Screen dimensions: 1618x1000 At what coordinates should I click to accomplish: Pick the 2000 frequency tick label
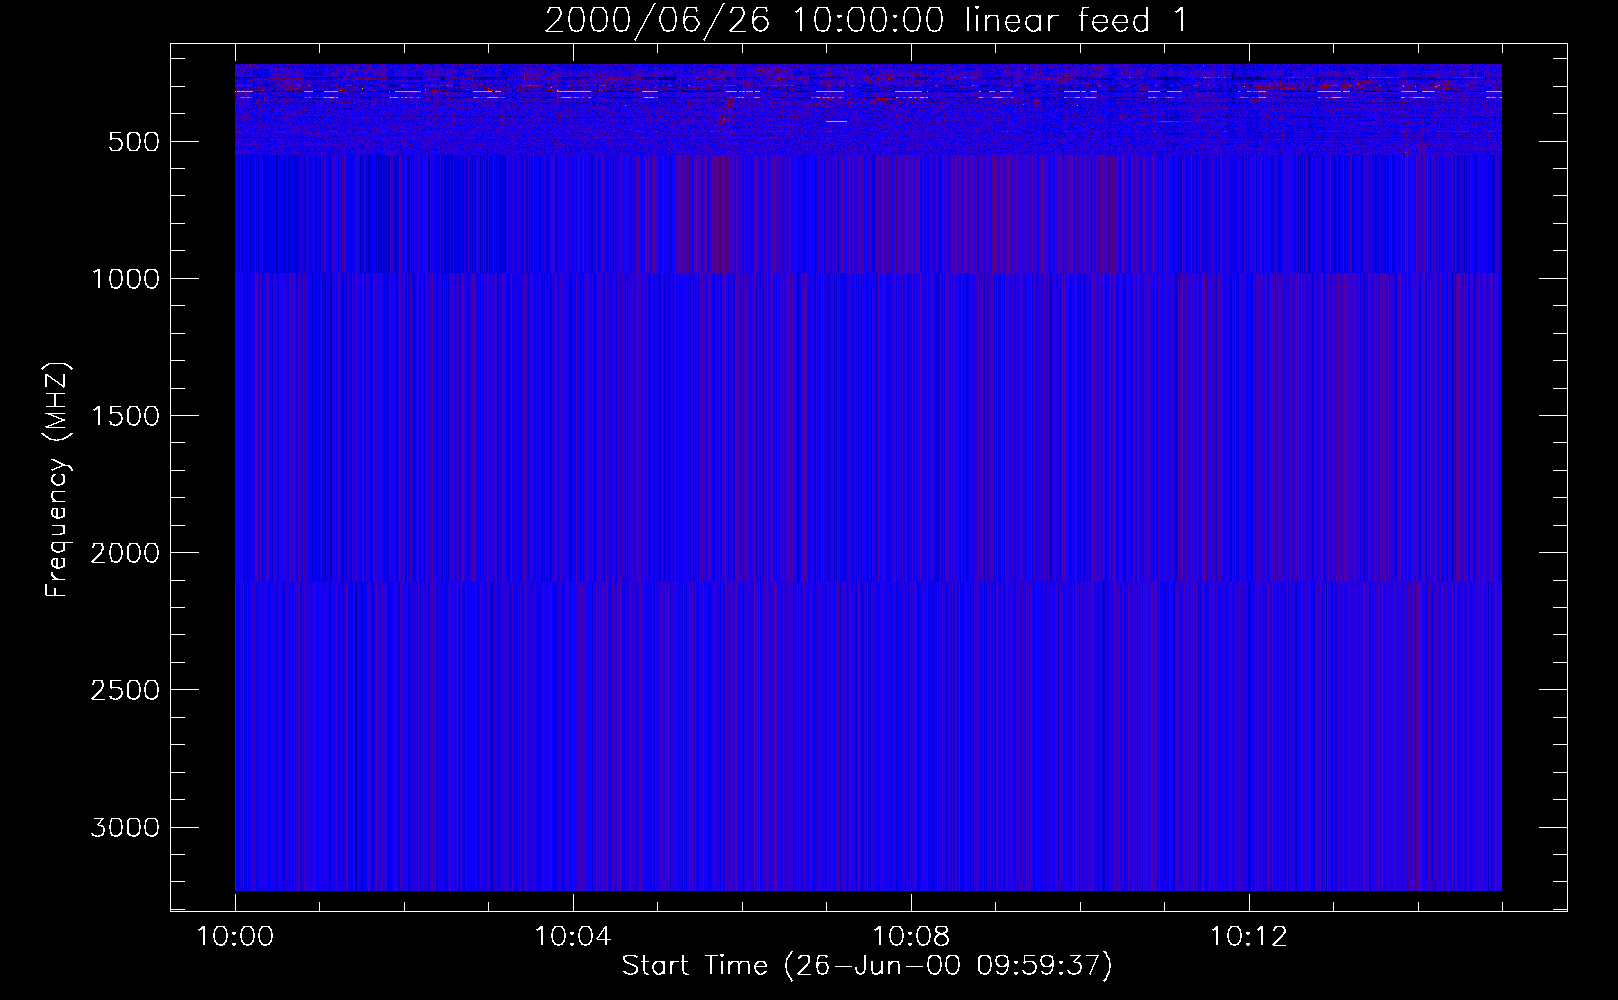125,553
